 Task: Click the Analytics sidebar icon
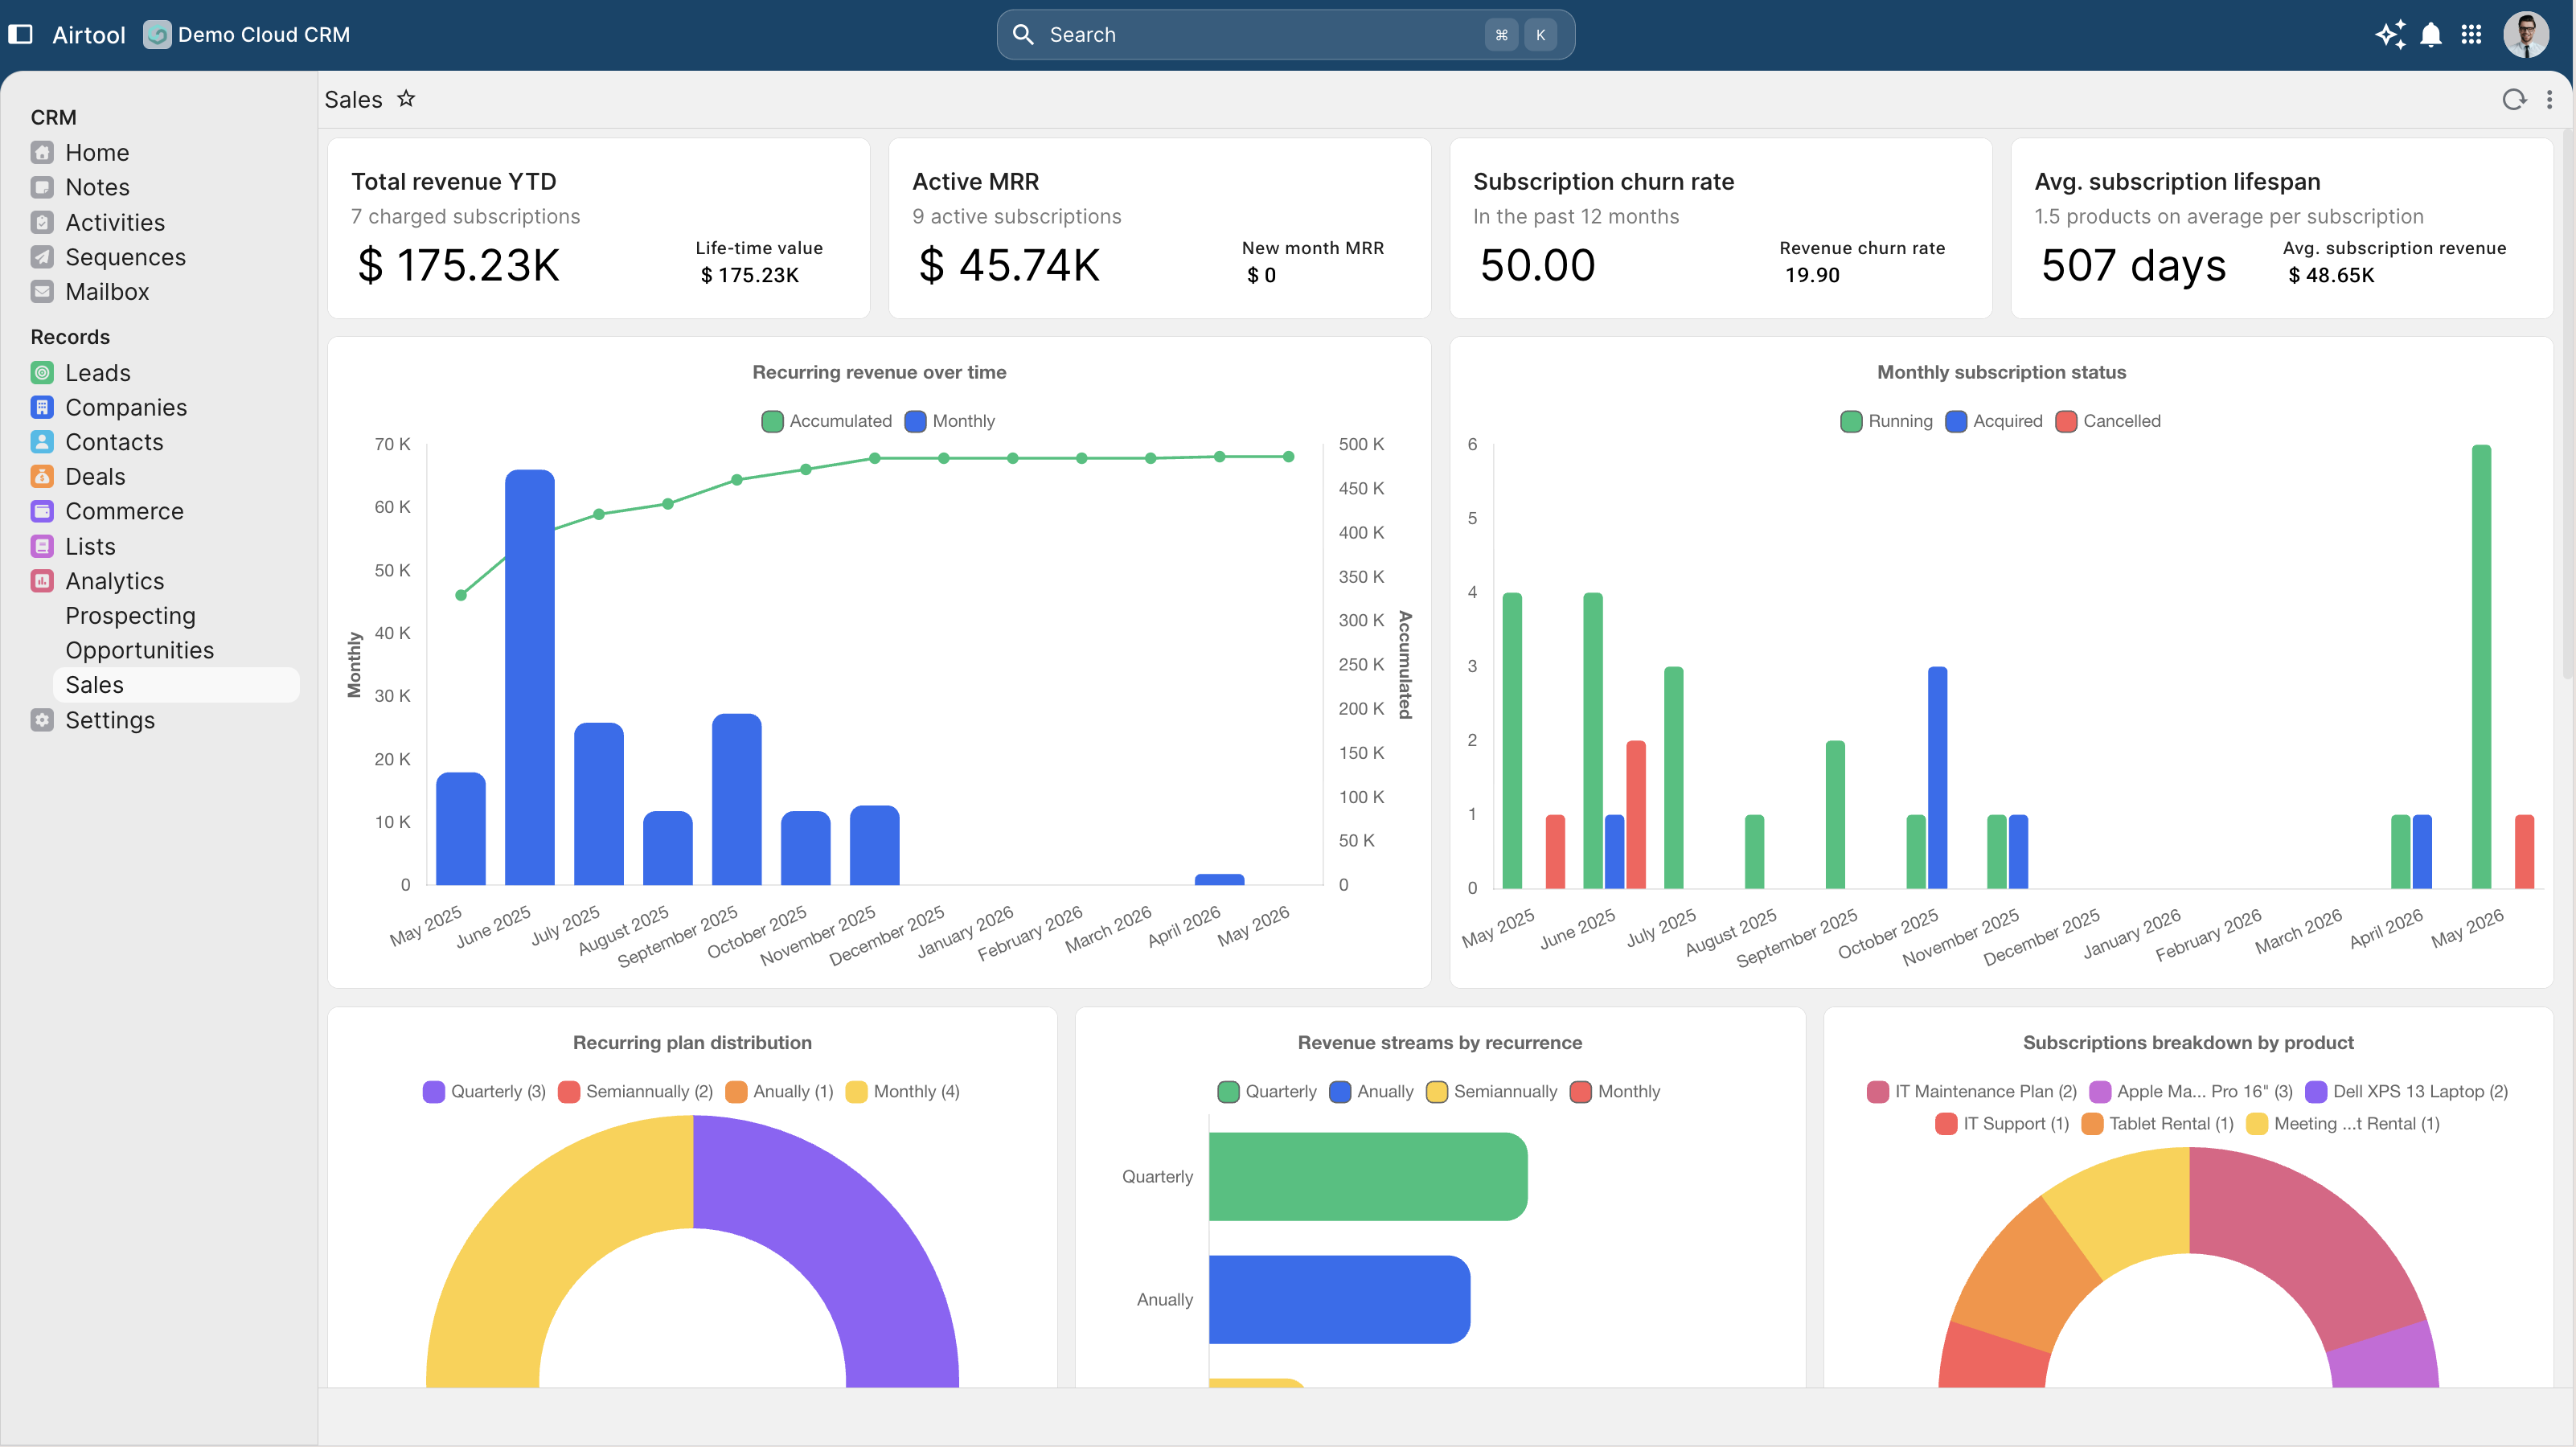(42, 581)
